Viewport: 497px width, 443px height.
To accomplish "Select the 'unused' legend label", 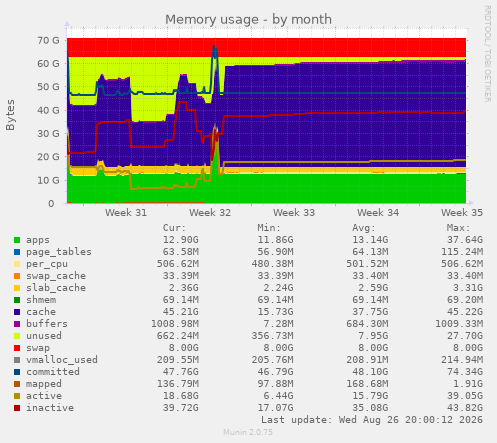I will coord(44,336).
